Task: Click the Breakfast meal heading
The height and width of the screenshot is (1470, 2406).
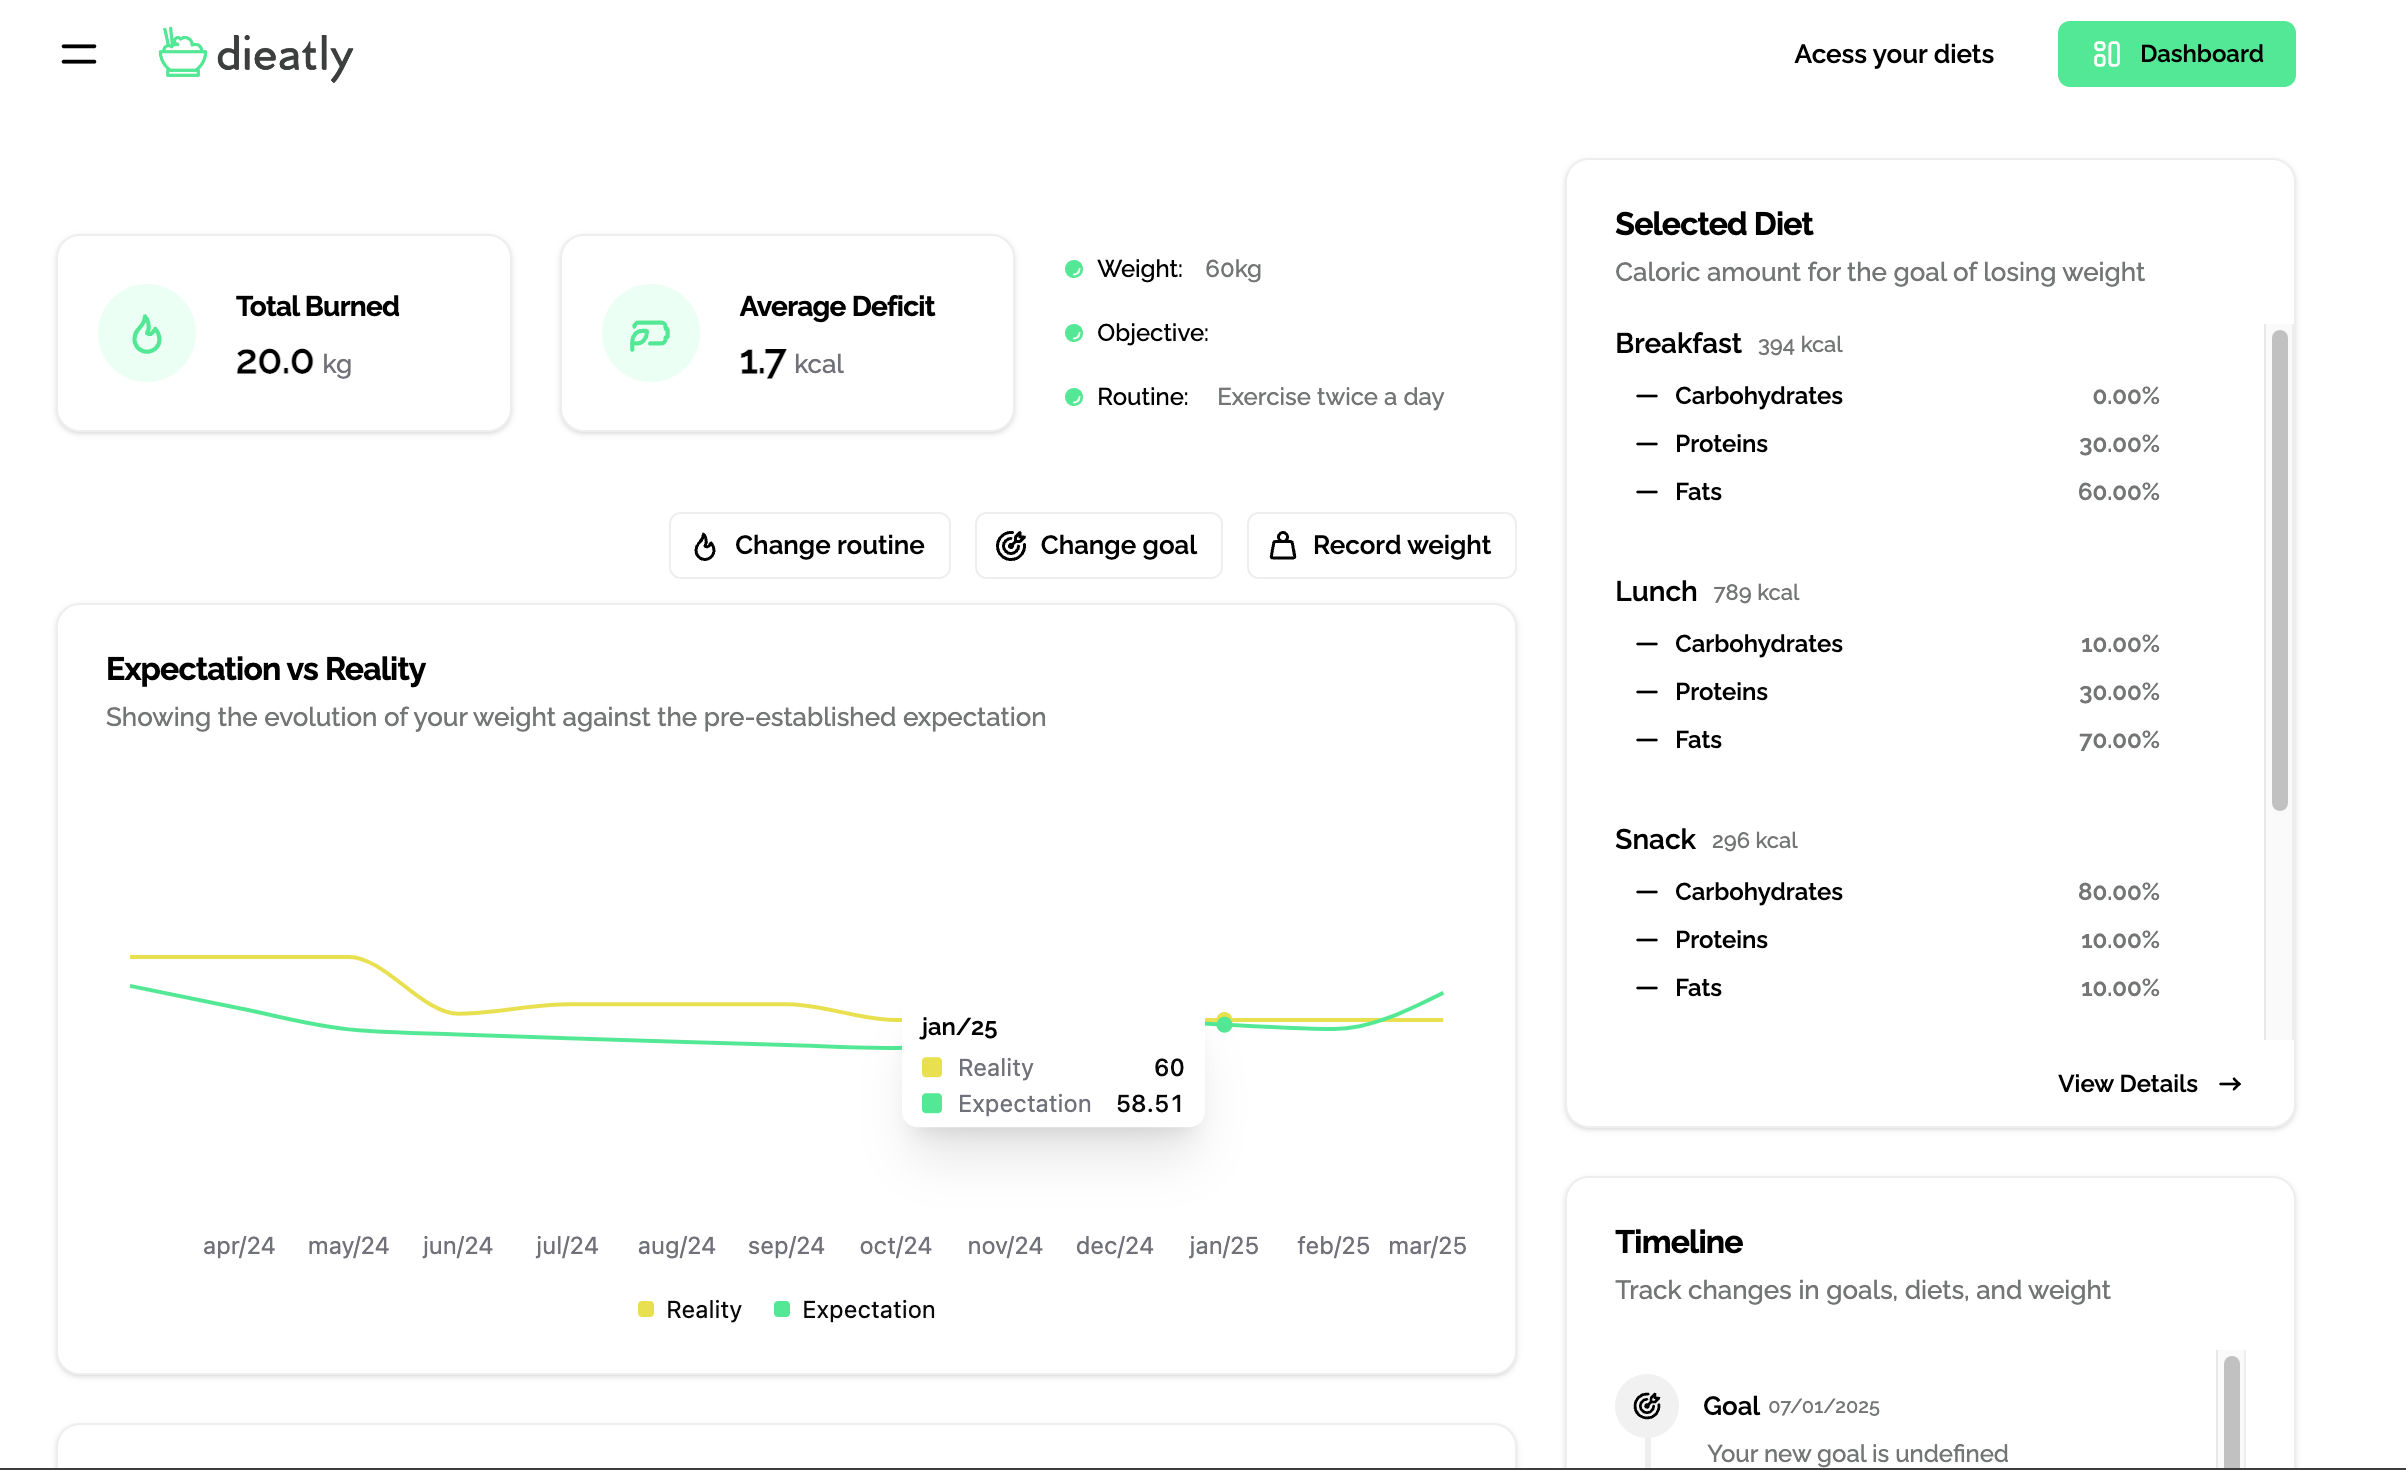Action: [x=1678, y=343]
